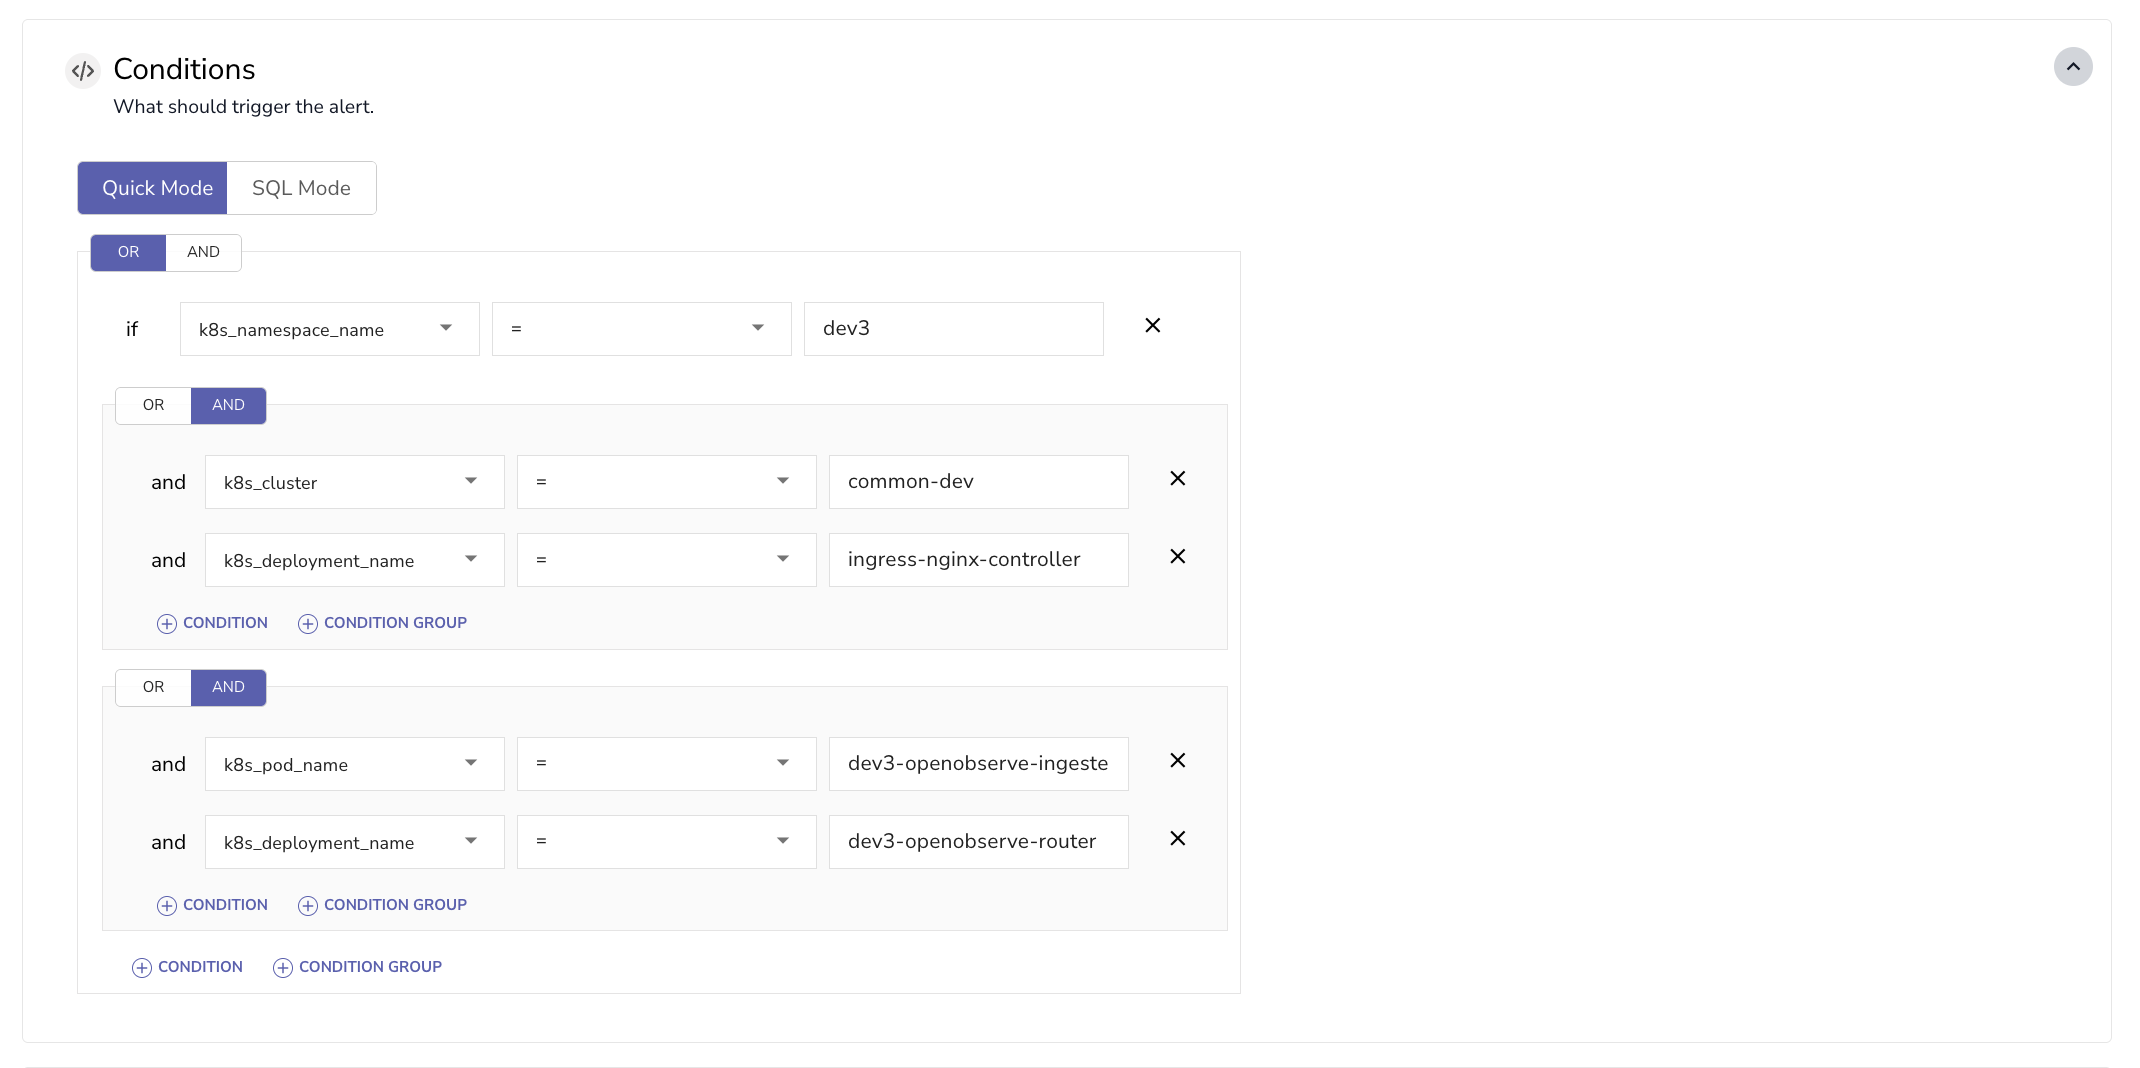Remove the dev3 namespace condition row
This screenshot has height=1068, width=2140.
click(x=1152, y=326)
